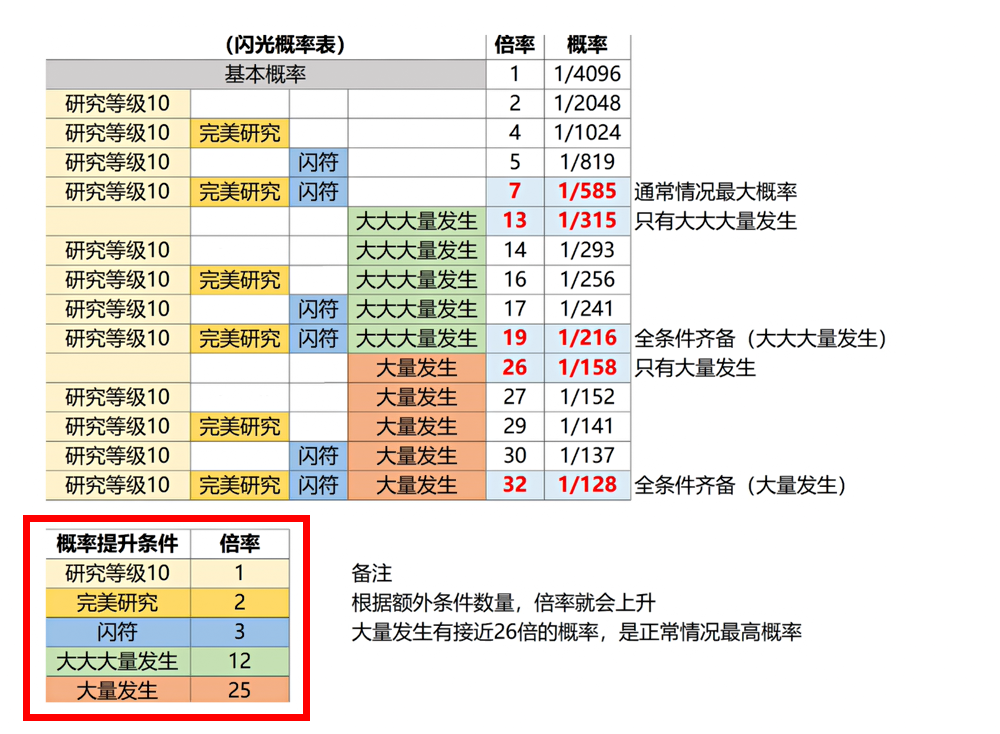Click the 1/2048 probability cell
The image size is (1000, 734).
coord(587,103)
